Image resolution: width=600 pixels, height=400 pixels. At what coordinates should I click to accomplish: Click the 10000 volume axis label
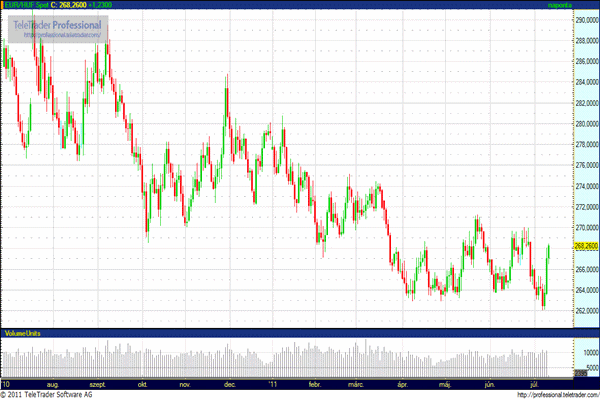(x=588, y=352)
